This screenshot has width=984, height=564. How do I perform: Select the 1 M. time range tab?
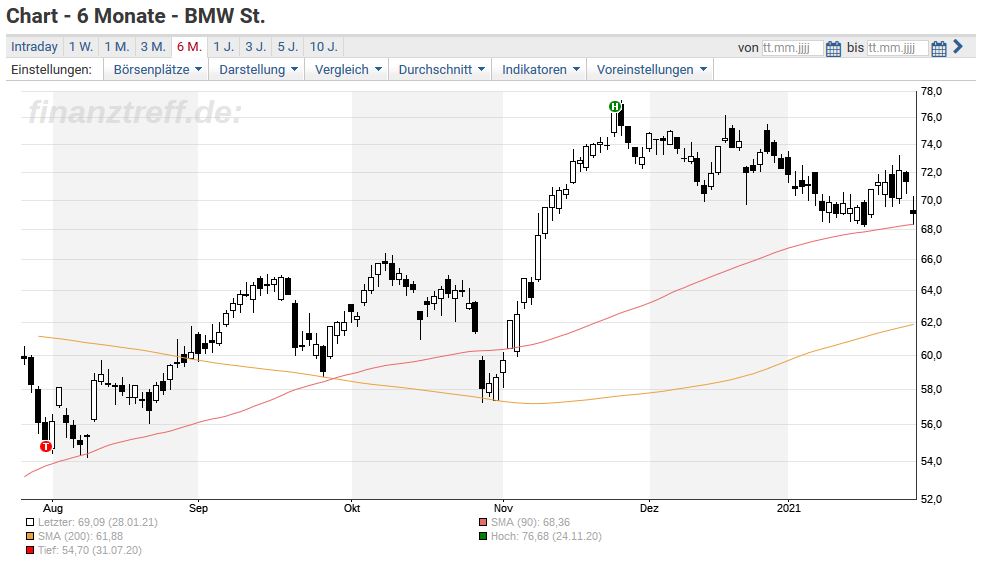(x=117, y=47)
